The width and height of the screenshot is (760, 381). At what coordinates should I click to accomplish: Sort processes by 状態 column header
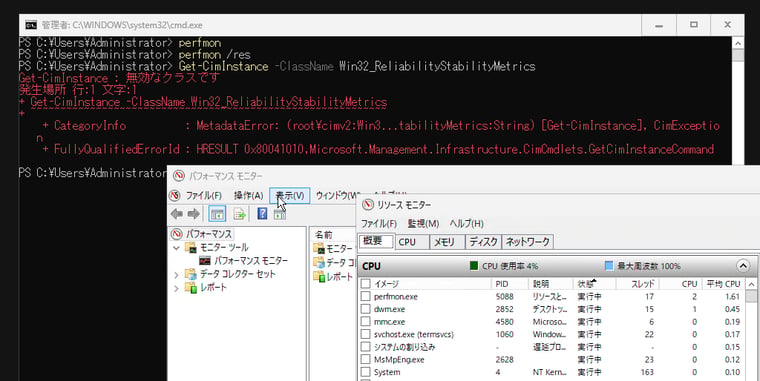594,284
